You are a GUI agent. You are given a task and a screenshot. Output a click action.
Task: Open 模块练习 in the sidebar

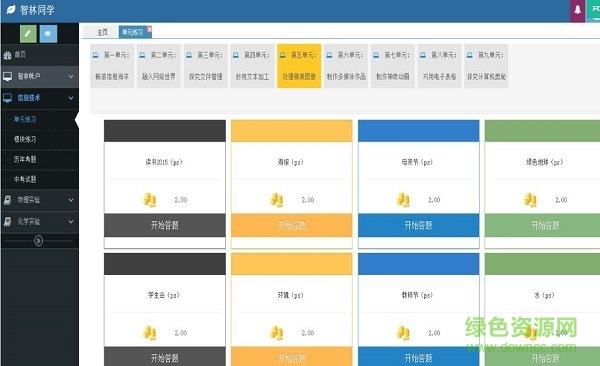(40, 139)
